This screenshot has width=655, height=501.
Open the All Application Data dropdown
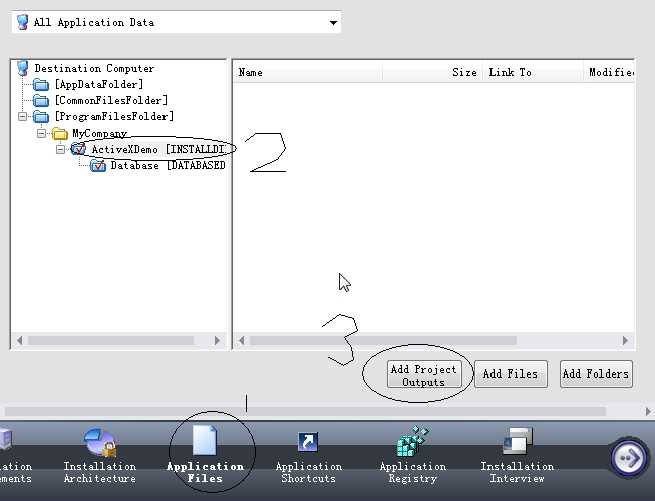[x=333, y=23]
